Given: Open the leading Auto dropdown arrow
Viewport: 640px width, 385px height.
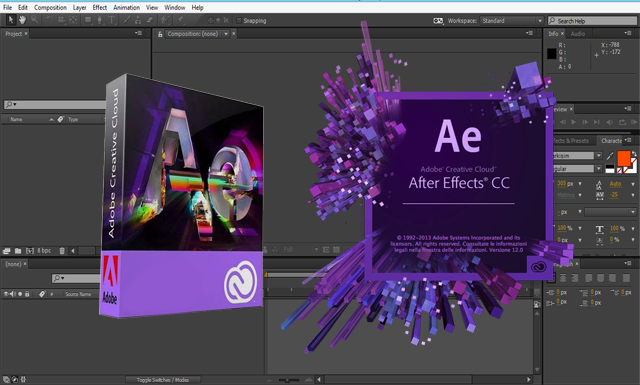Looking at the screenshot, I should pos(633,184).
